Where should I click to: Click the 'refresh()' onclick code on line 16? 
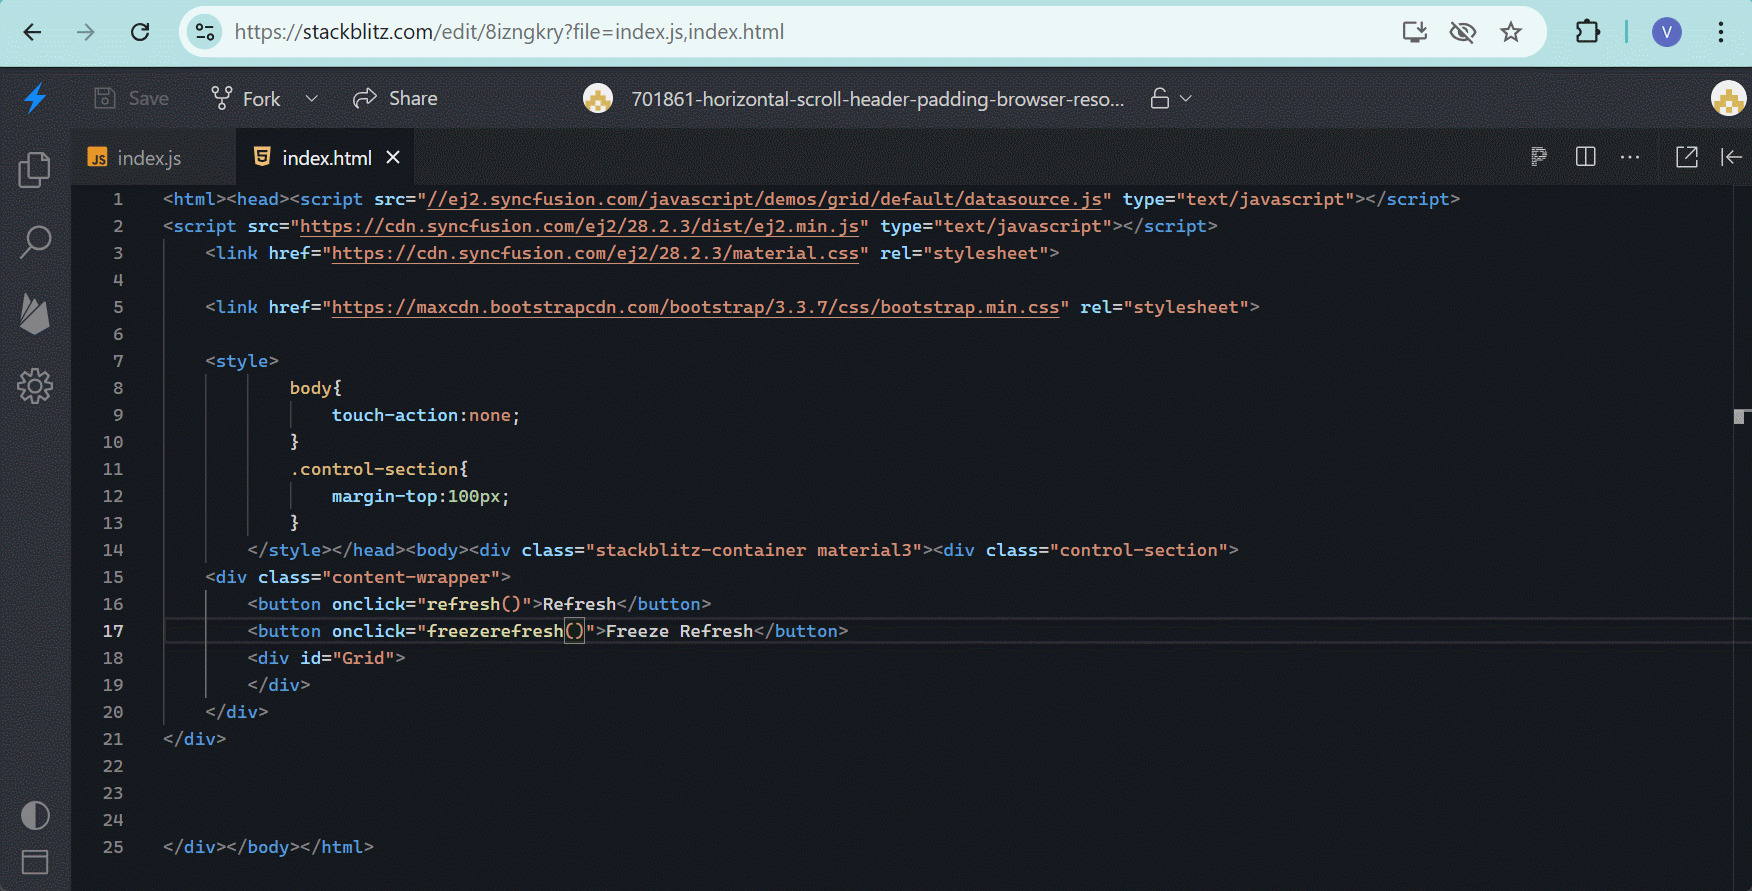tap(473, 604)
